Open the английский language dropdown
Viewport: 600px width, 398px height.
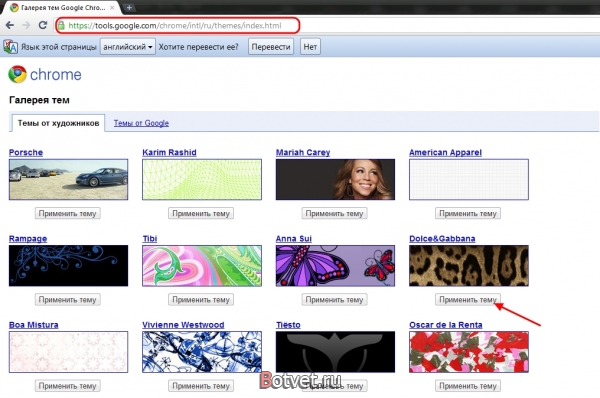(128, 47)
